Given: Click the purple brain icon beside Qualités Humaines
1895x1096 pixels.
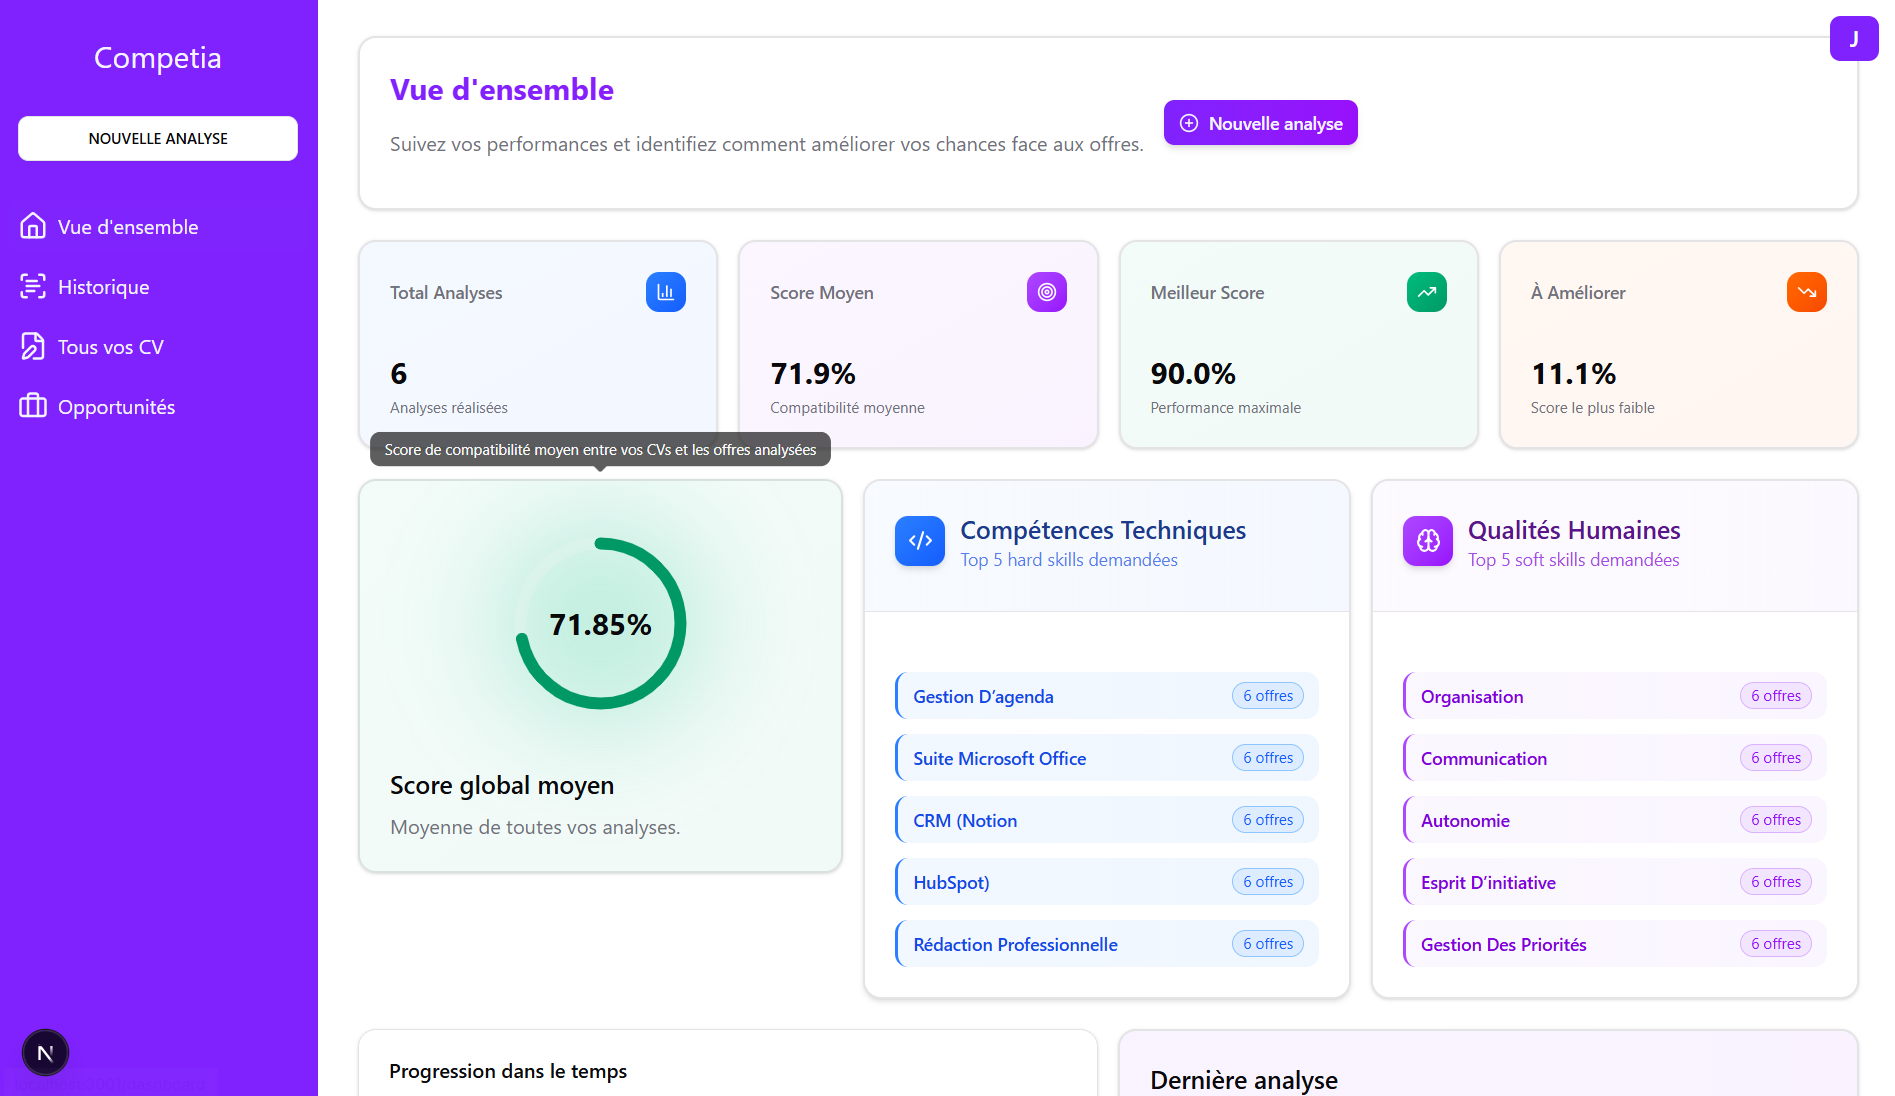Looking at the screenshot, I should (x=1427, y=541).
